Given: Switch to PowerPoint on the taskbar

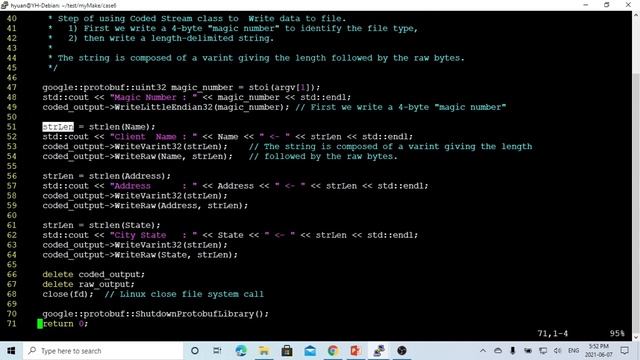Looking at the screenshot, I should tap(356, 351).
